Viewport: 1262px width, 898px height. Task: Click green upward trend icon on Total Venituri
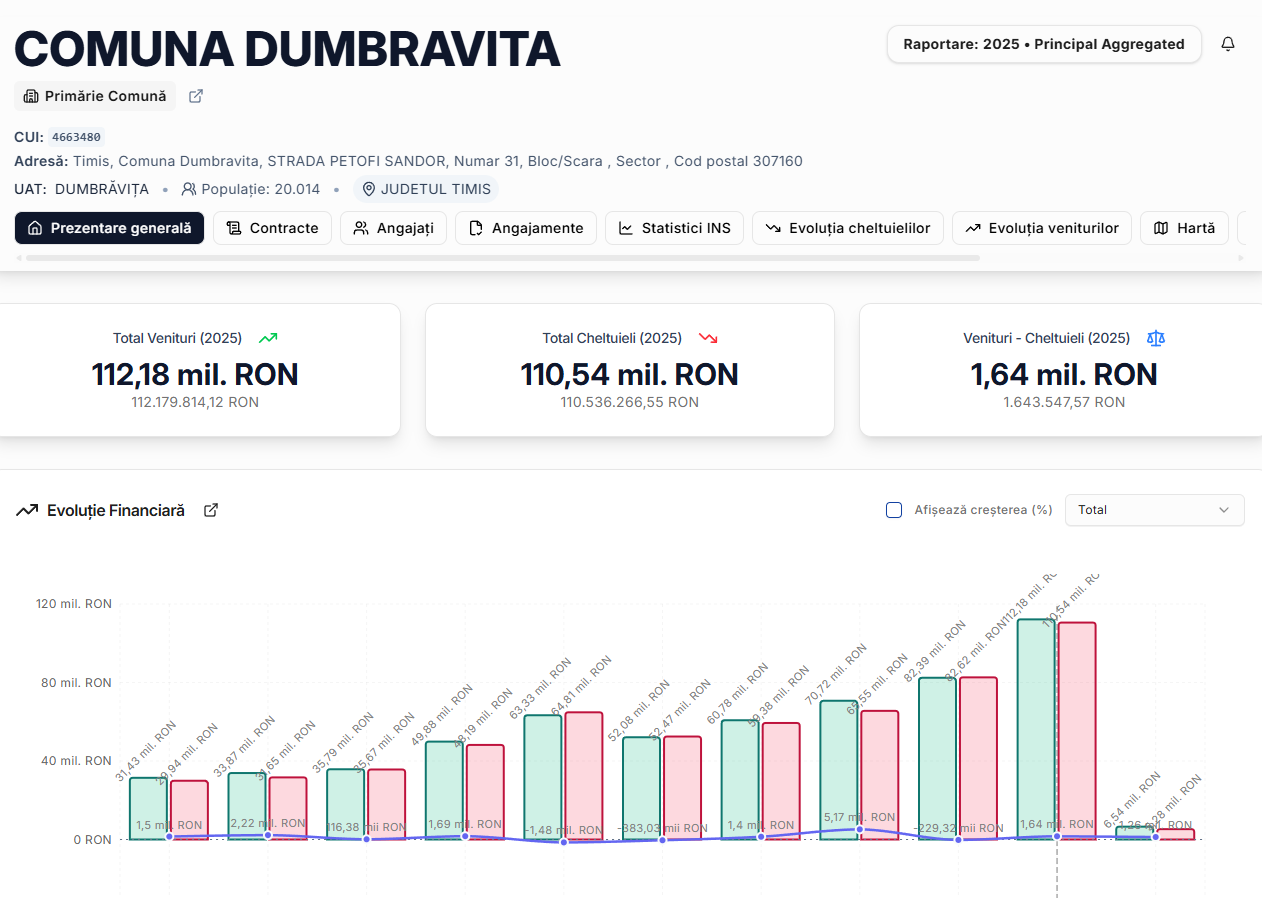coord(267,338)
